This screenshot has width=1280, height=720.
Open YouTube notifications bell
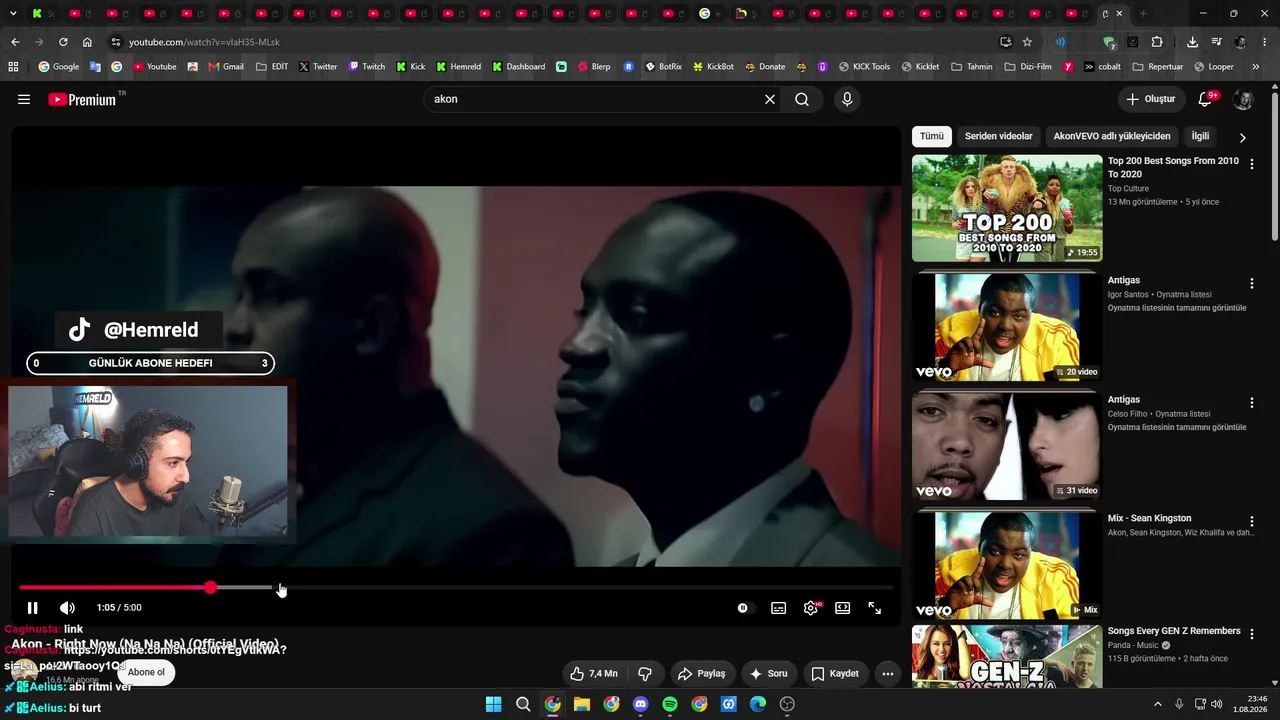click(1206, 99)
